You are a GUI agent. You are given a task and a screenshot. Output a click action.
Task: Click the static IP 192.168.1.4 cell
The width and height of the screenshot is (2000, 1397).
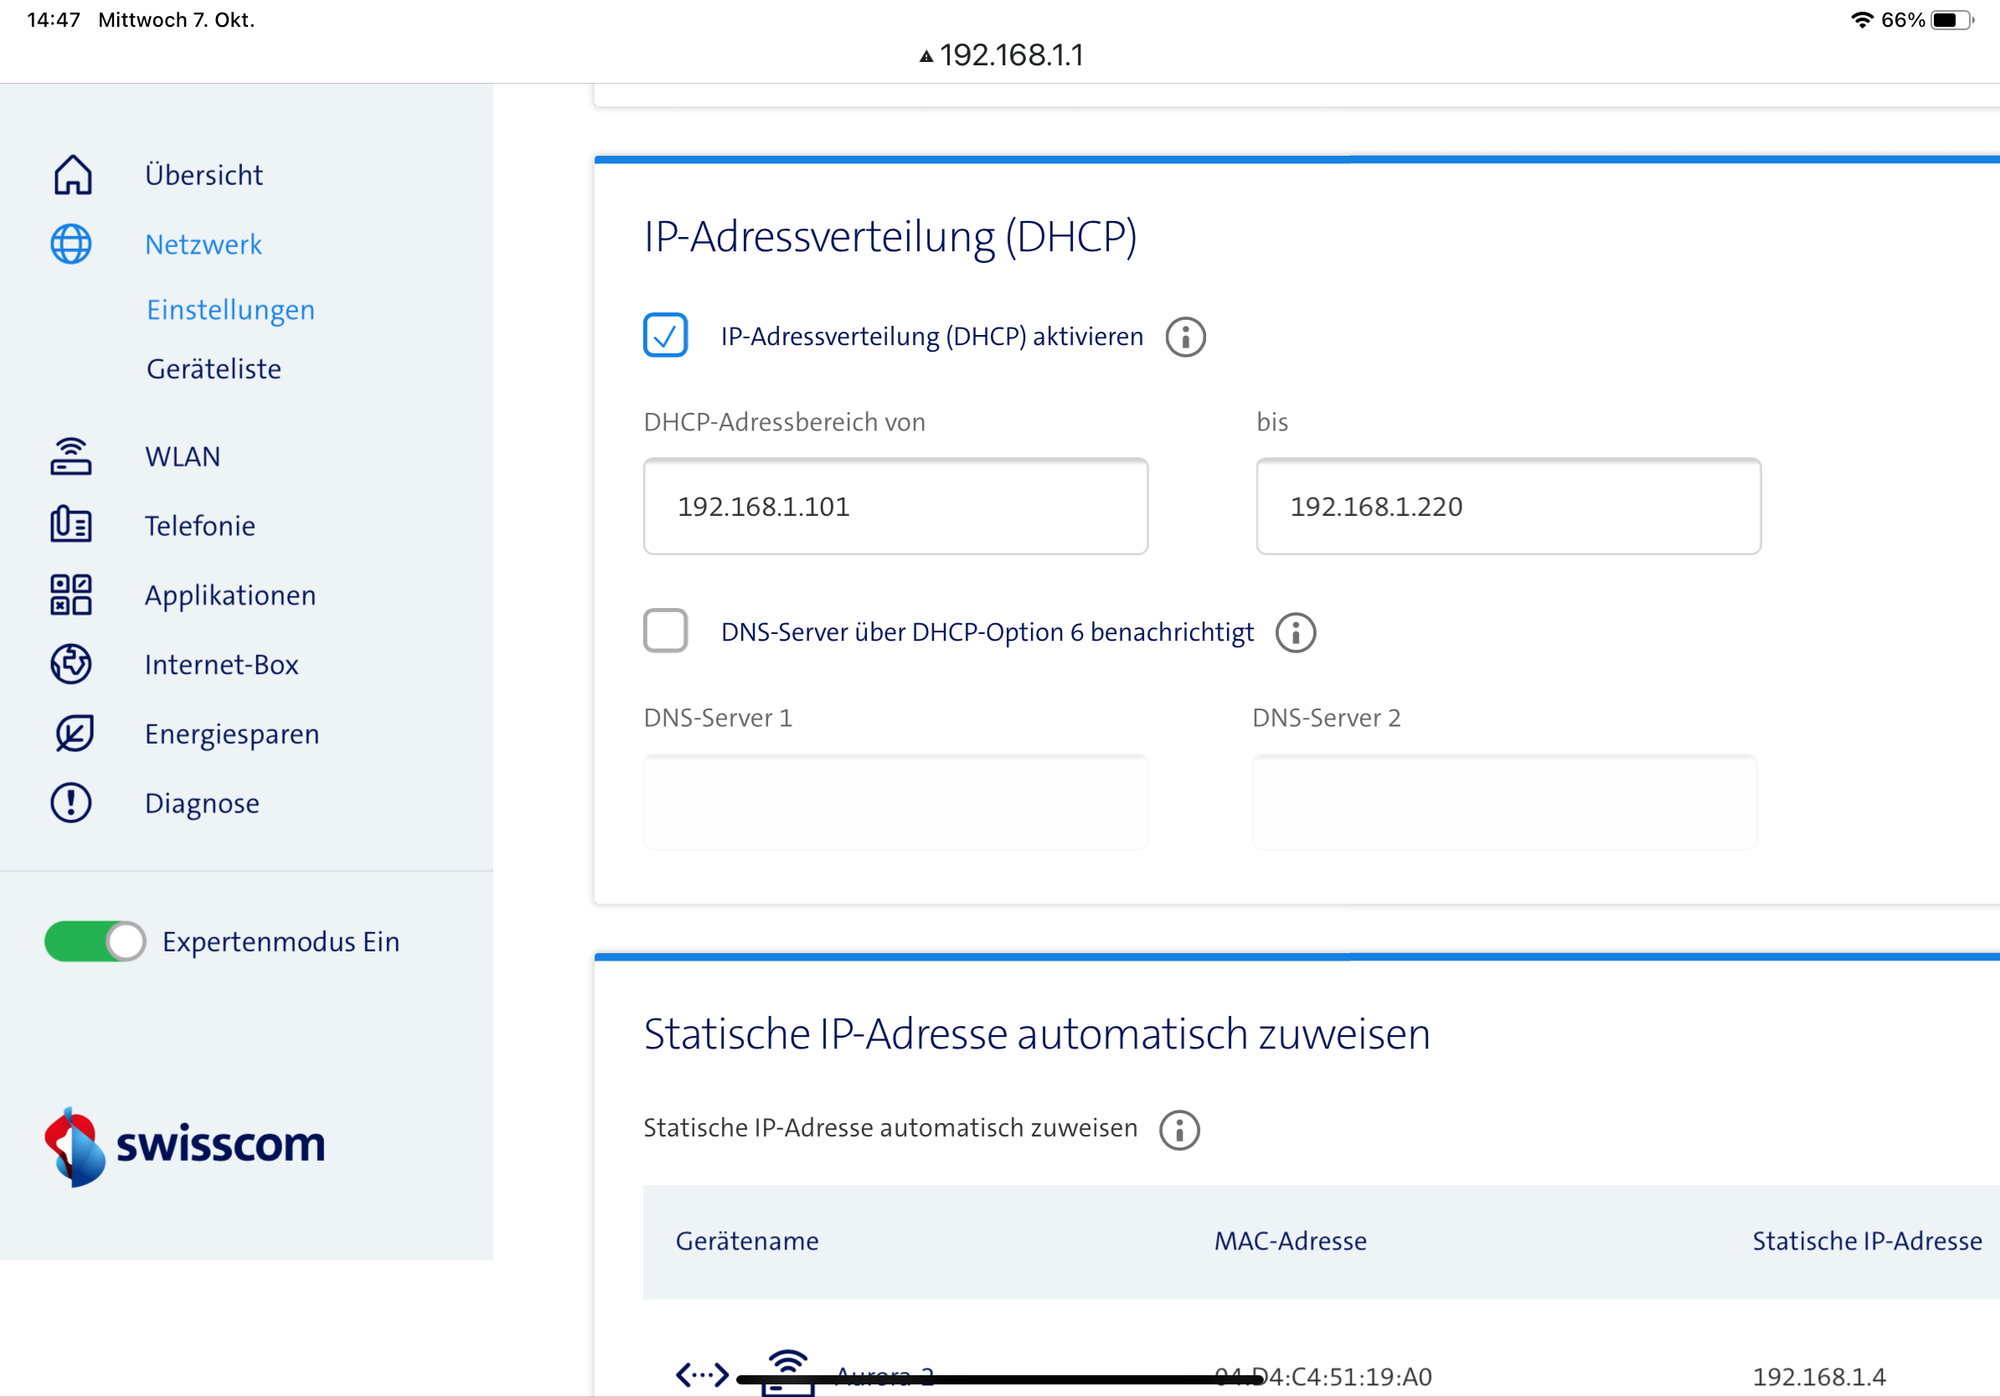1819,1377
